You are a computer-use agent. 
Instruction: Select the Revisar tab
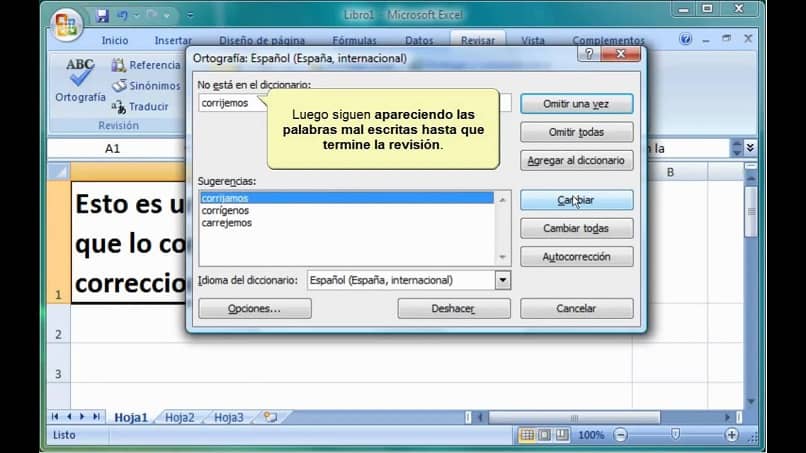point(478,40)
